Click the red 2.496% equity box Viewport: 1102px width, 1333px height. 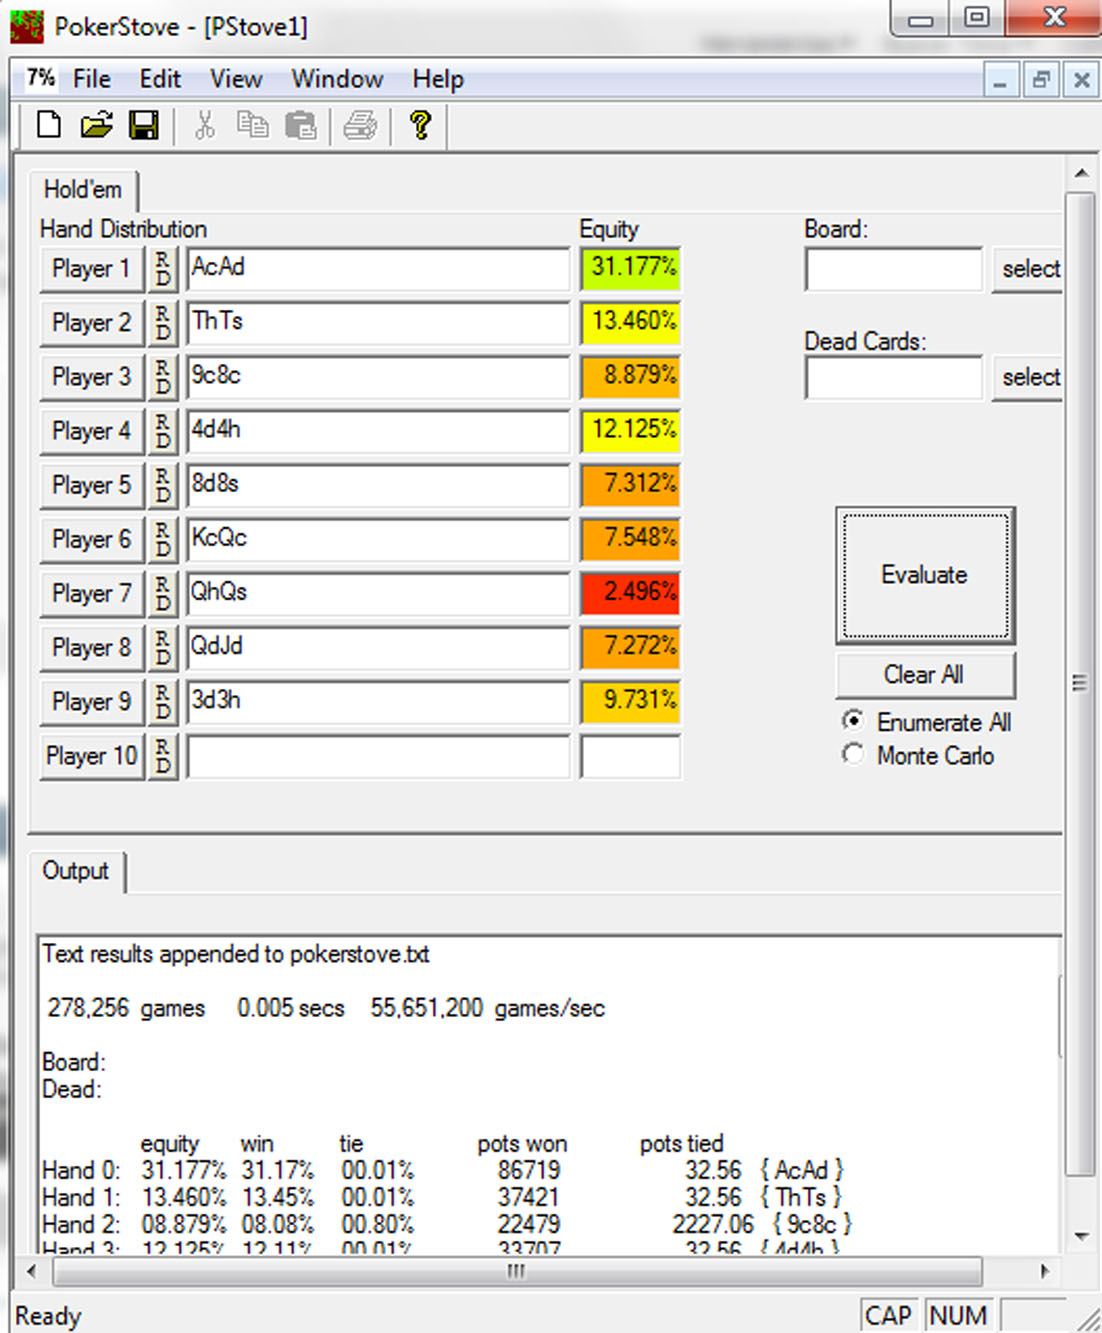click(x=631, y=593)
